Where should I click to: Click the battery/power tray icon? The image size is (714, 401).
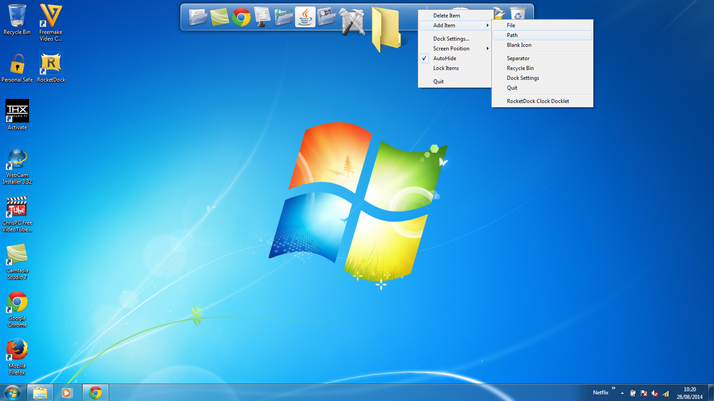point(632,393)
